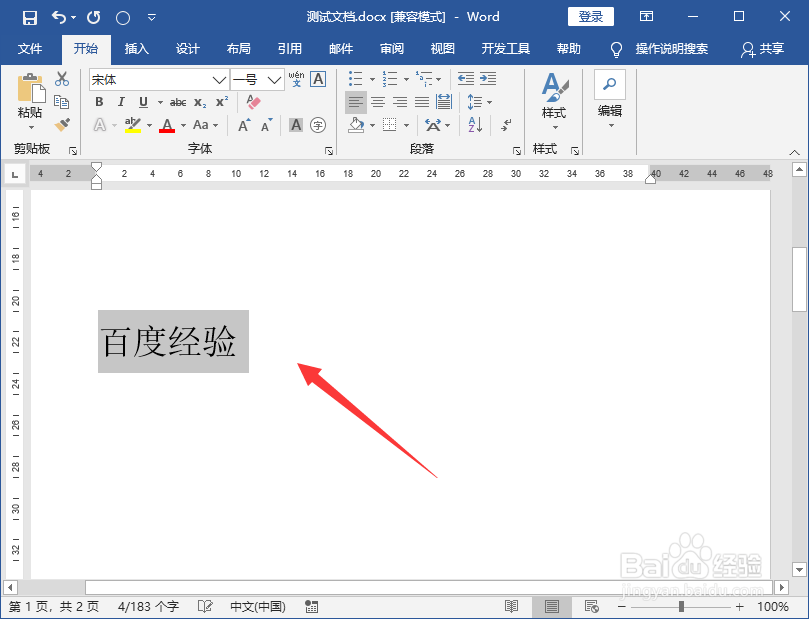Activate the Format Painter brush
The height and width of the screenshot is (619, 809).
[x=62, y=124]
